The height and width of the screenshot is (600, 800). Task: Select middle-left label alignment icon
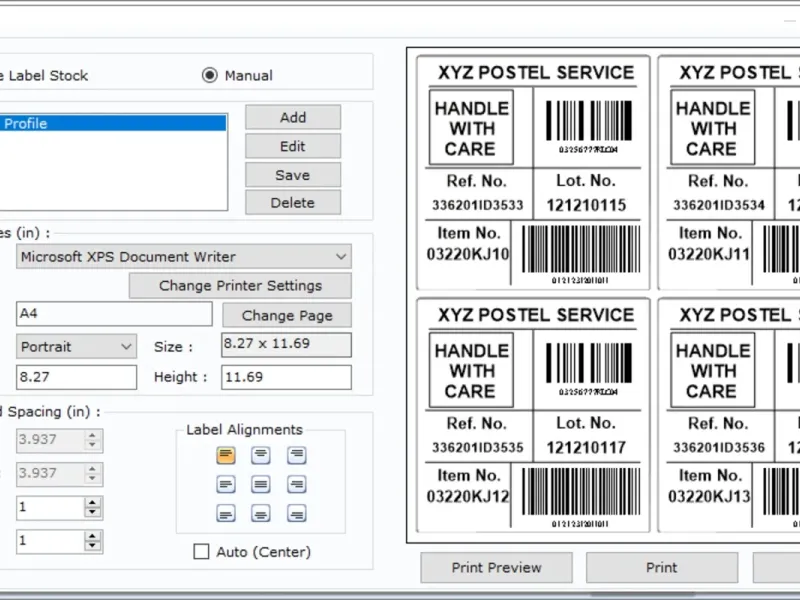coord(226,484)
